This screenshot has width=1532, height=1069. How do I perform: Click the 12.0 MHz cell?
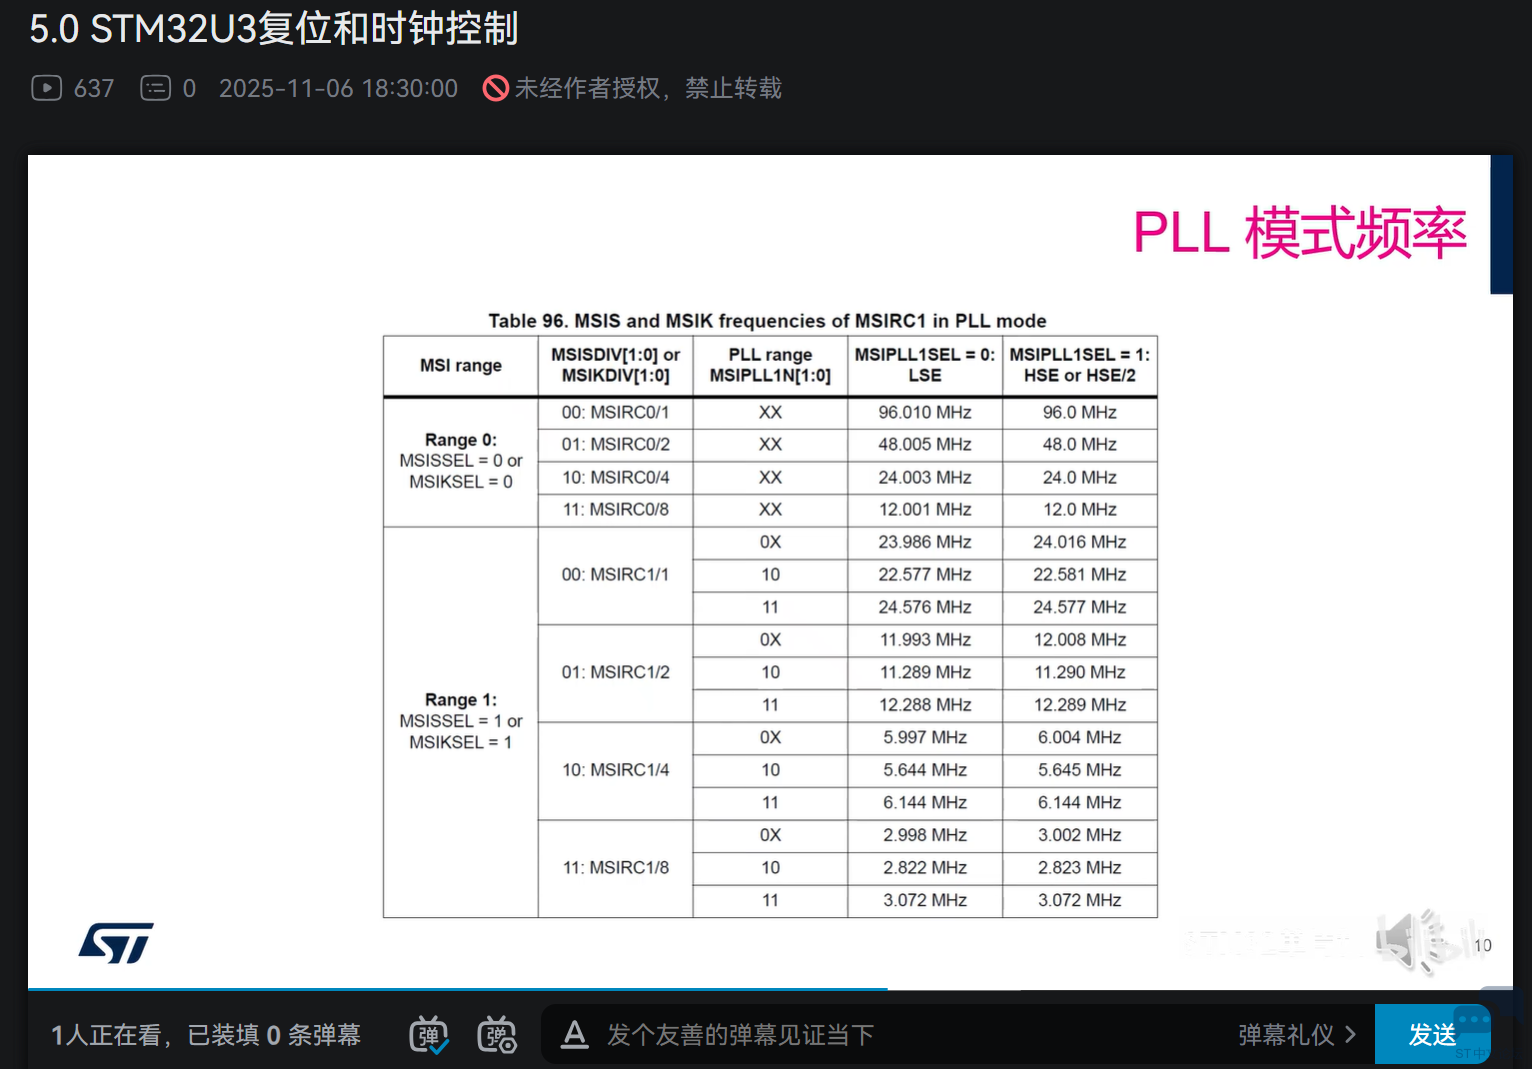pyautogui.click(x=1080, y=510)
